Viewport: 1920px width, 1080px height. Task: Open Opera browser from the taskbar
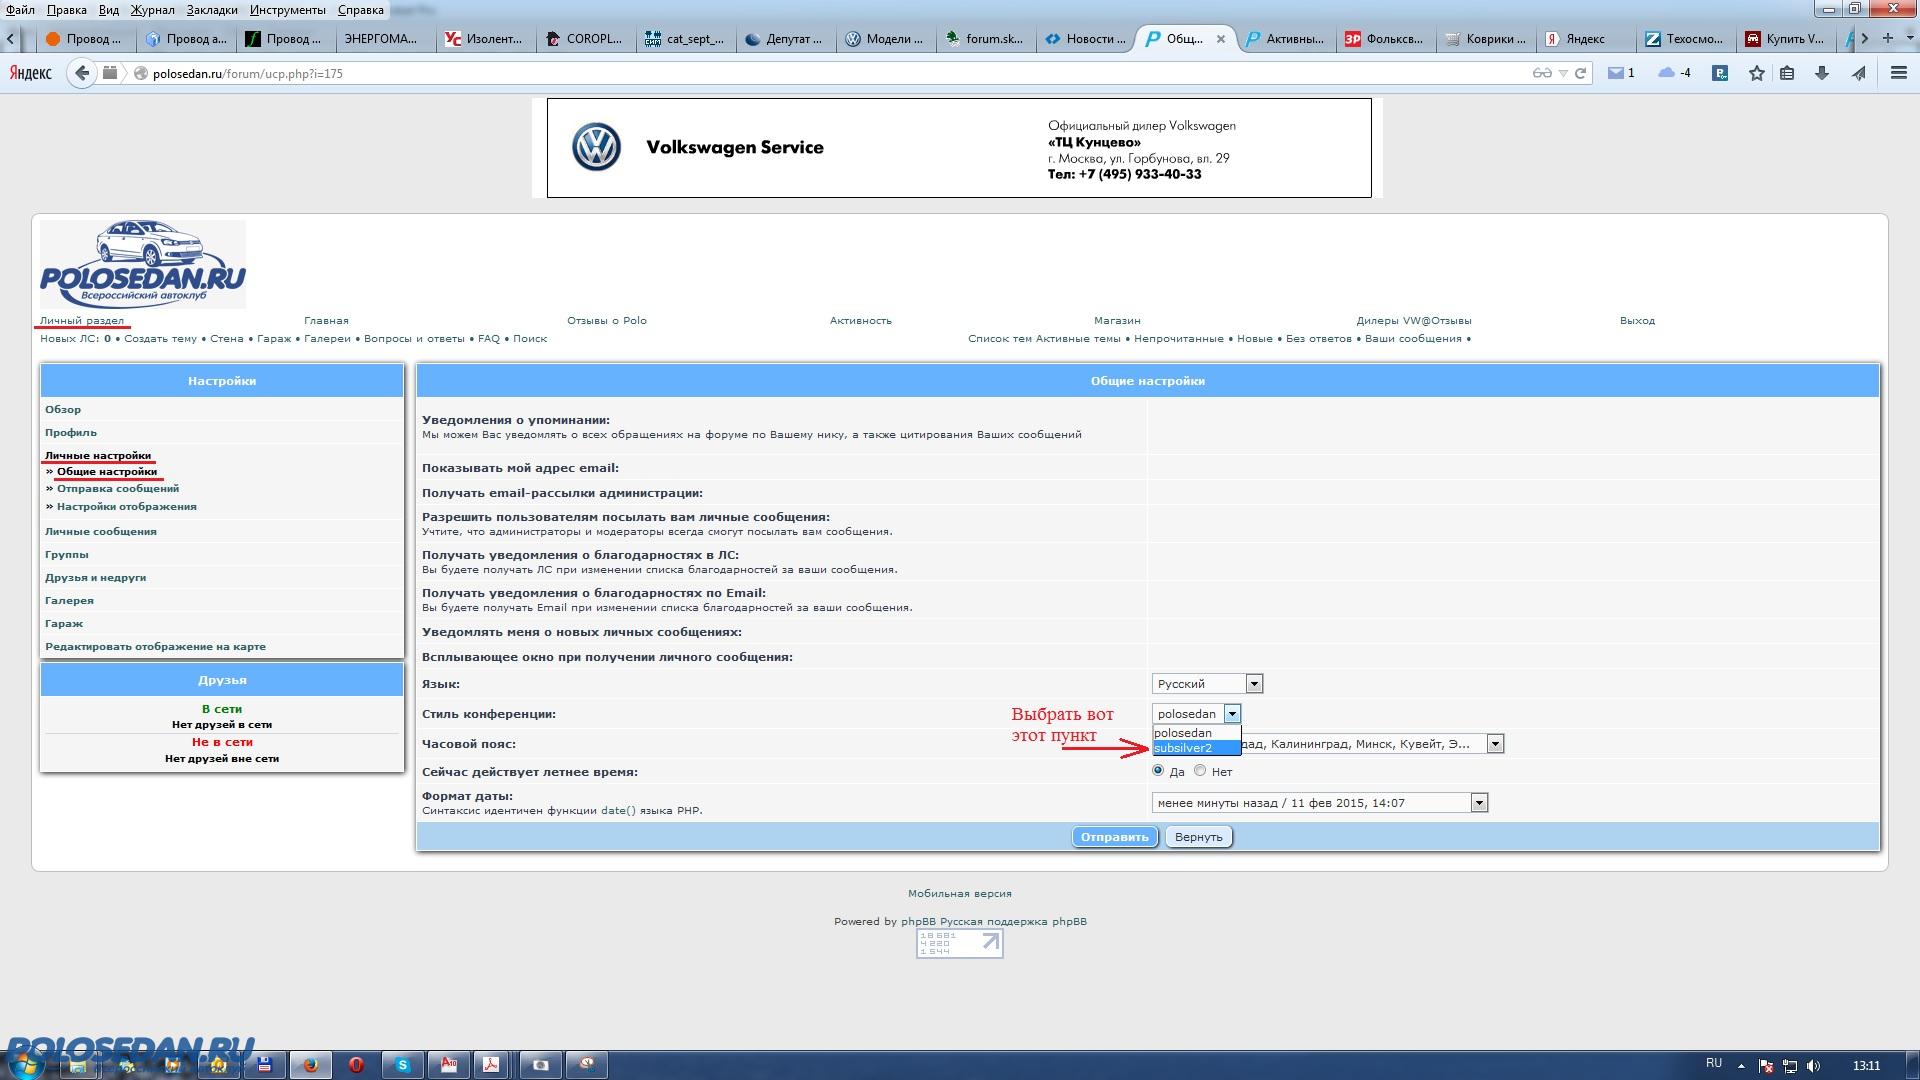[x=356, y=1065]
